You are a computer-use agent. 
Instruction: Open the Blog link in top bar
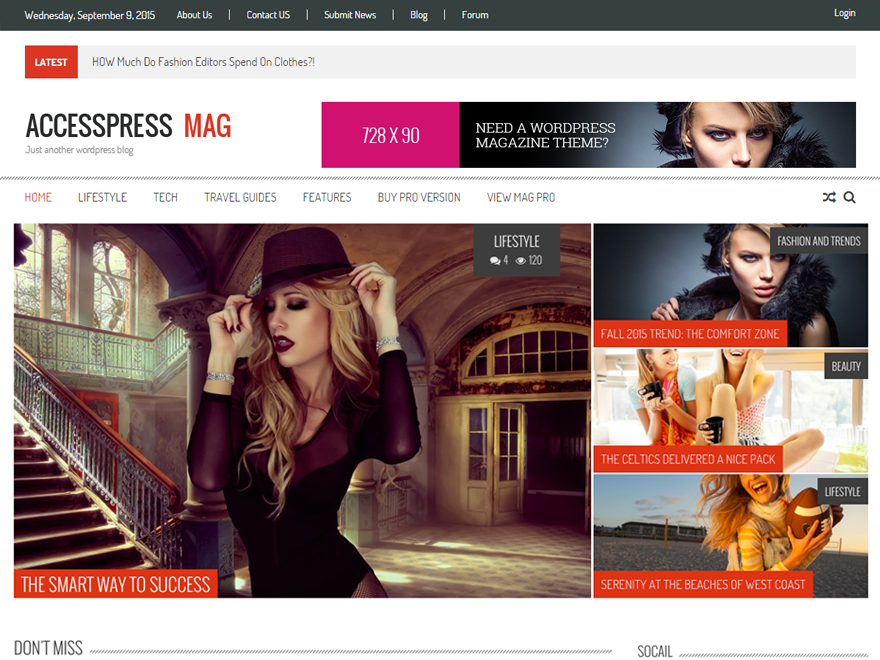[x=419, y=15]
